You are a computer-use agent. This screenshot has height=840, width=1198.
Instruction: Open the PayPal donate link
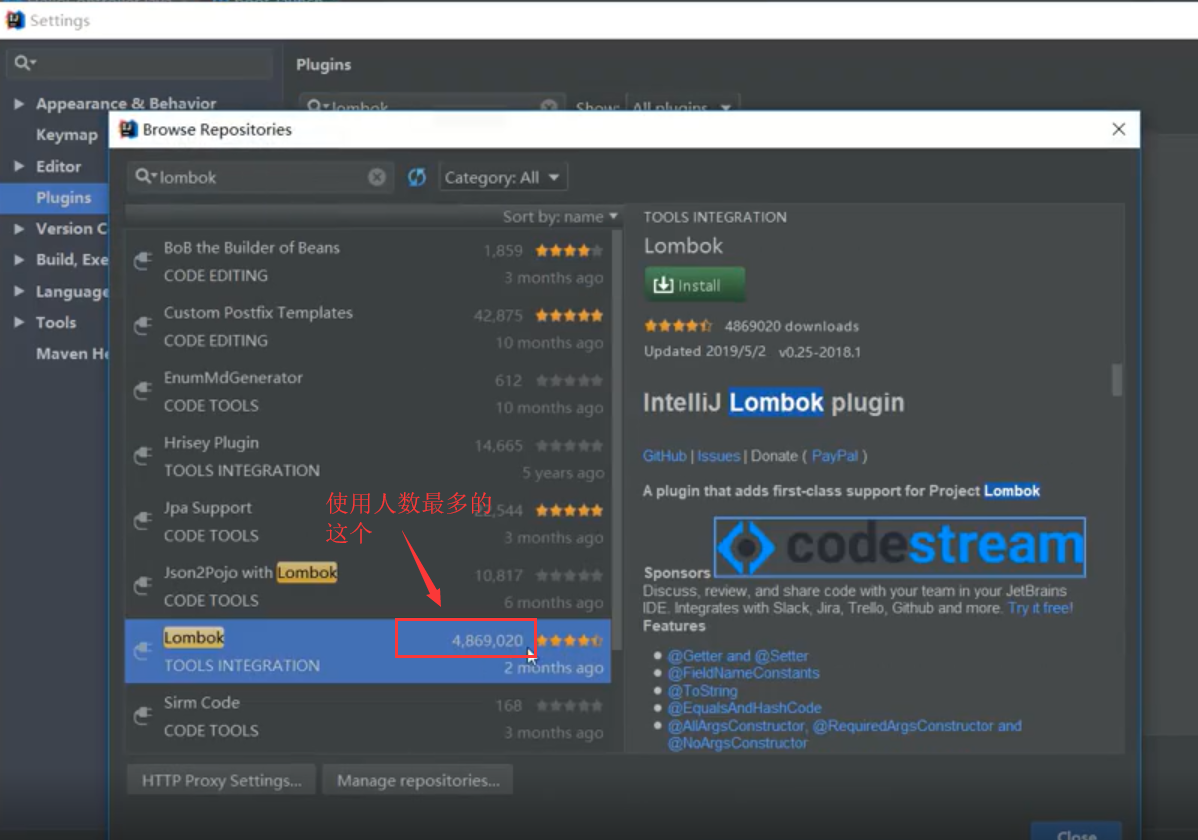click(x=834, y=456)
